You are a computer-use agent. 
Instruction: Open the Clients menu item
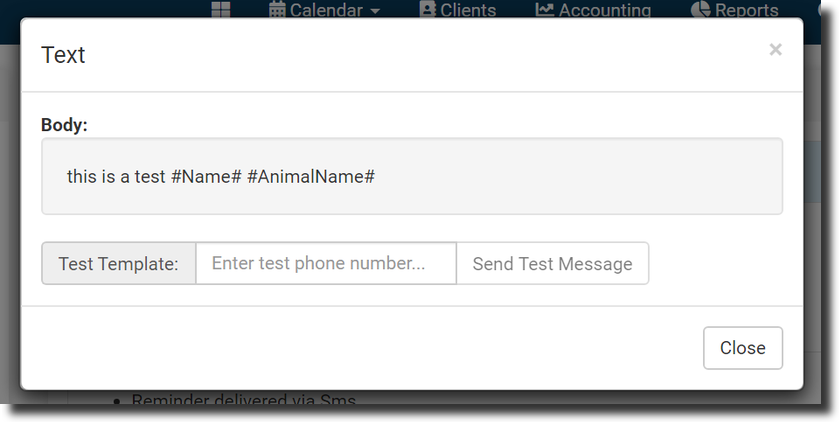(468, 10)
